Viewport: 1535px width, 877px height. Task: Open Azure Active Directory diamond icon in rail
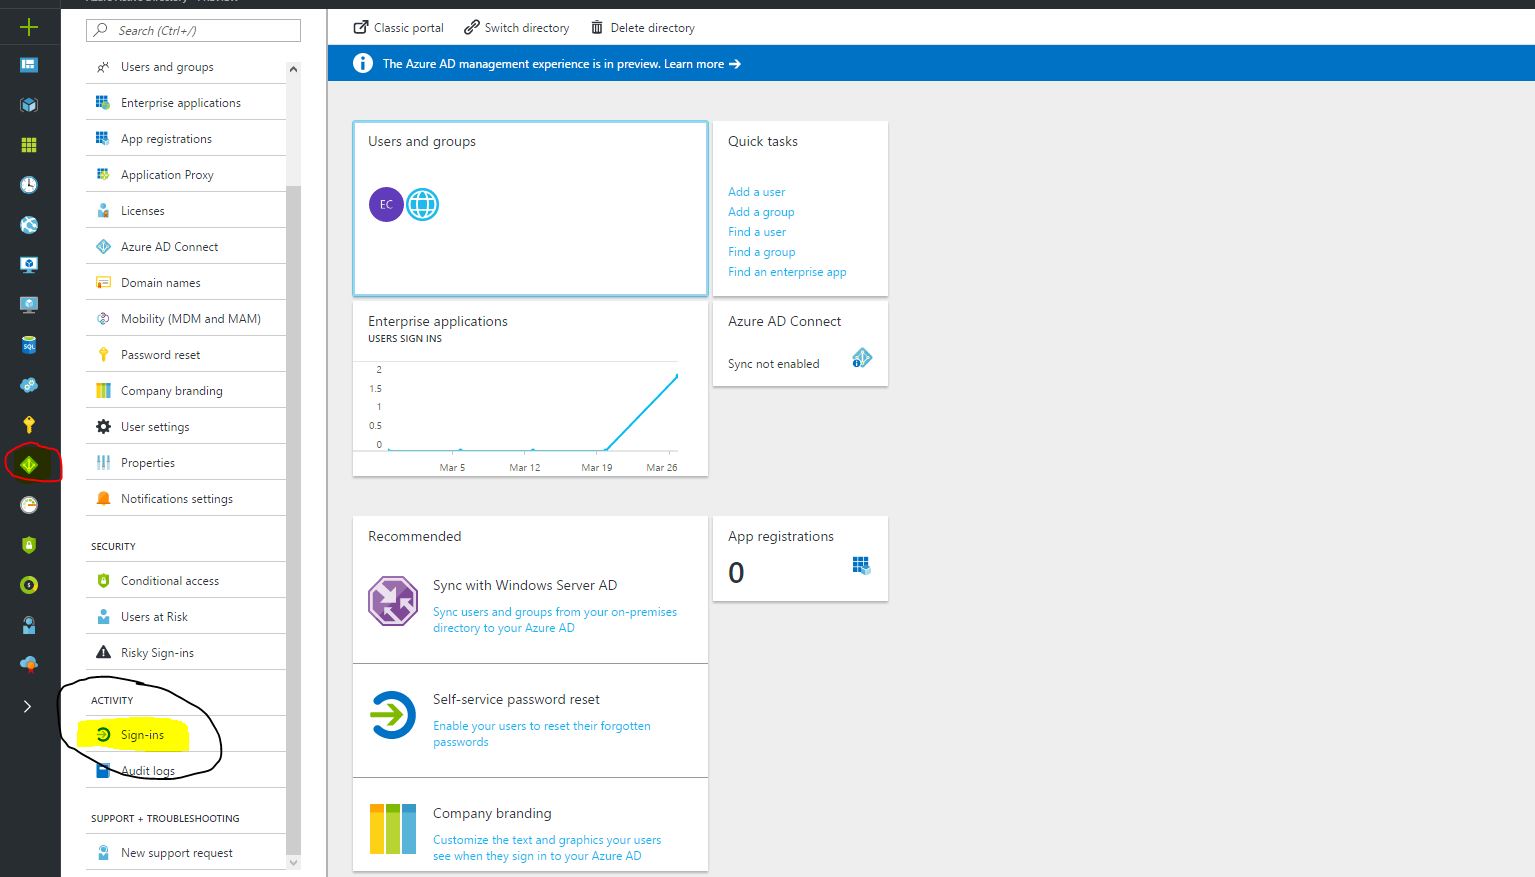29,465
